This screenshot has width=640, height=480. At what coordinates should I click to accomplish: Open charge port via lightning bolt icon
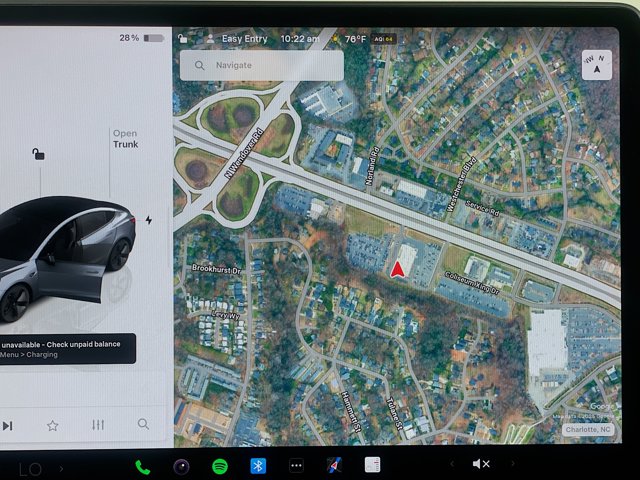pyautogui.click(x=149, y=220)
